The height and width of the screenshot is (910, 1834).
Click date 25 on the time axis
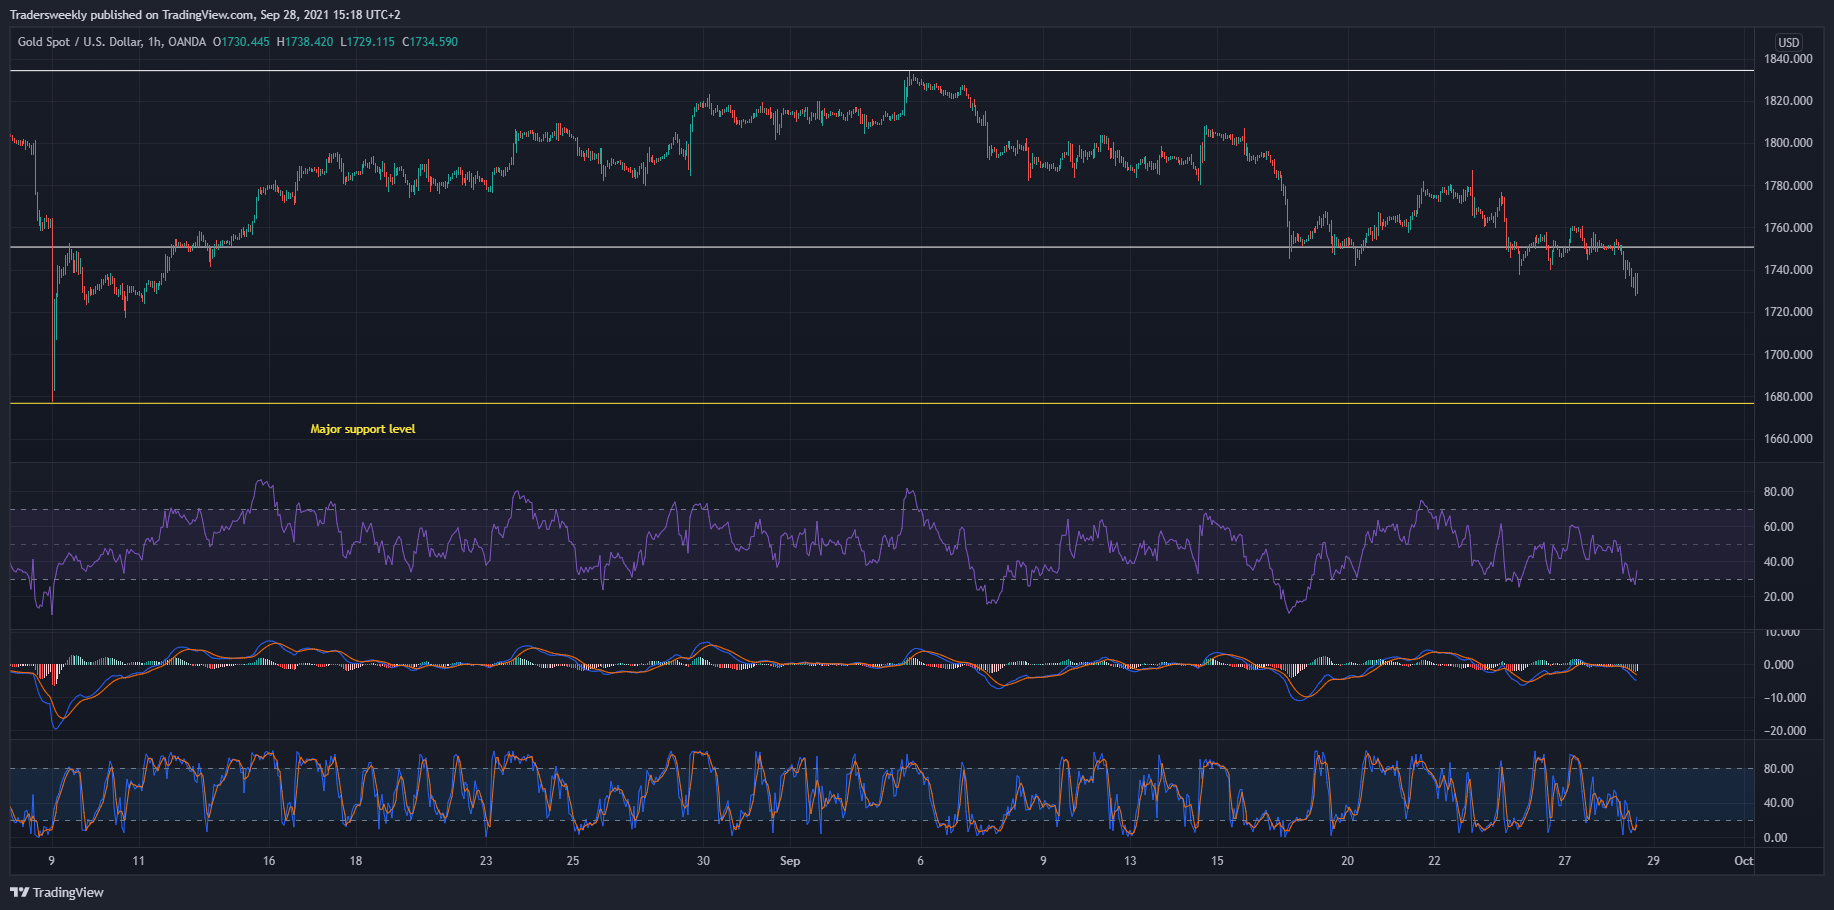tap(573, 861)
